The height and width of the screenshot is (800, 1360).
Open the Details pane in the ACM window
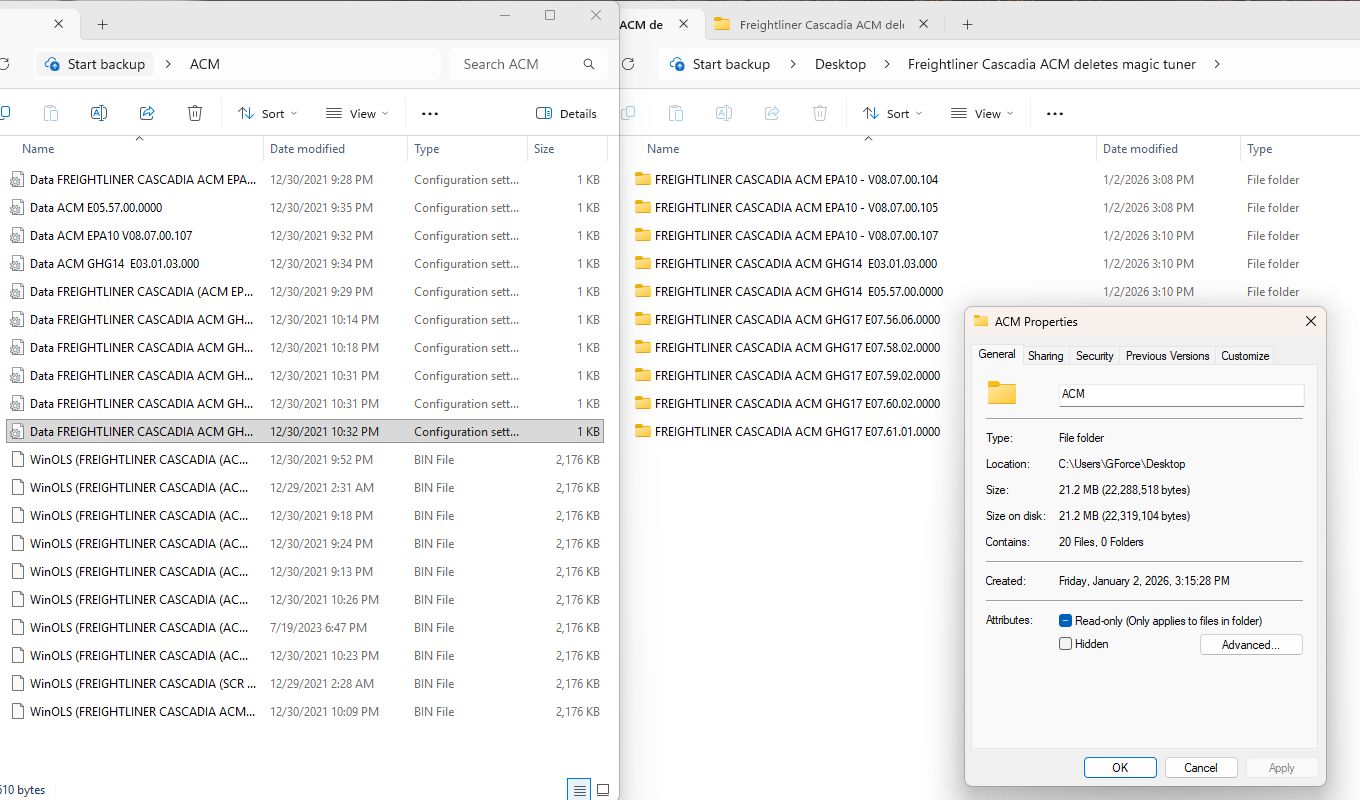567,114
